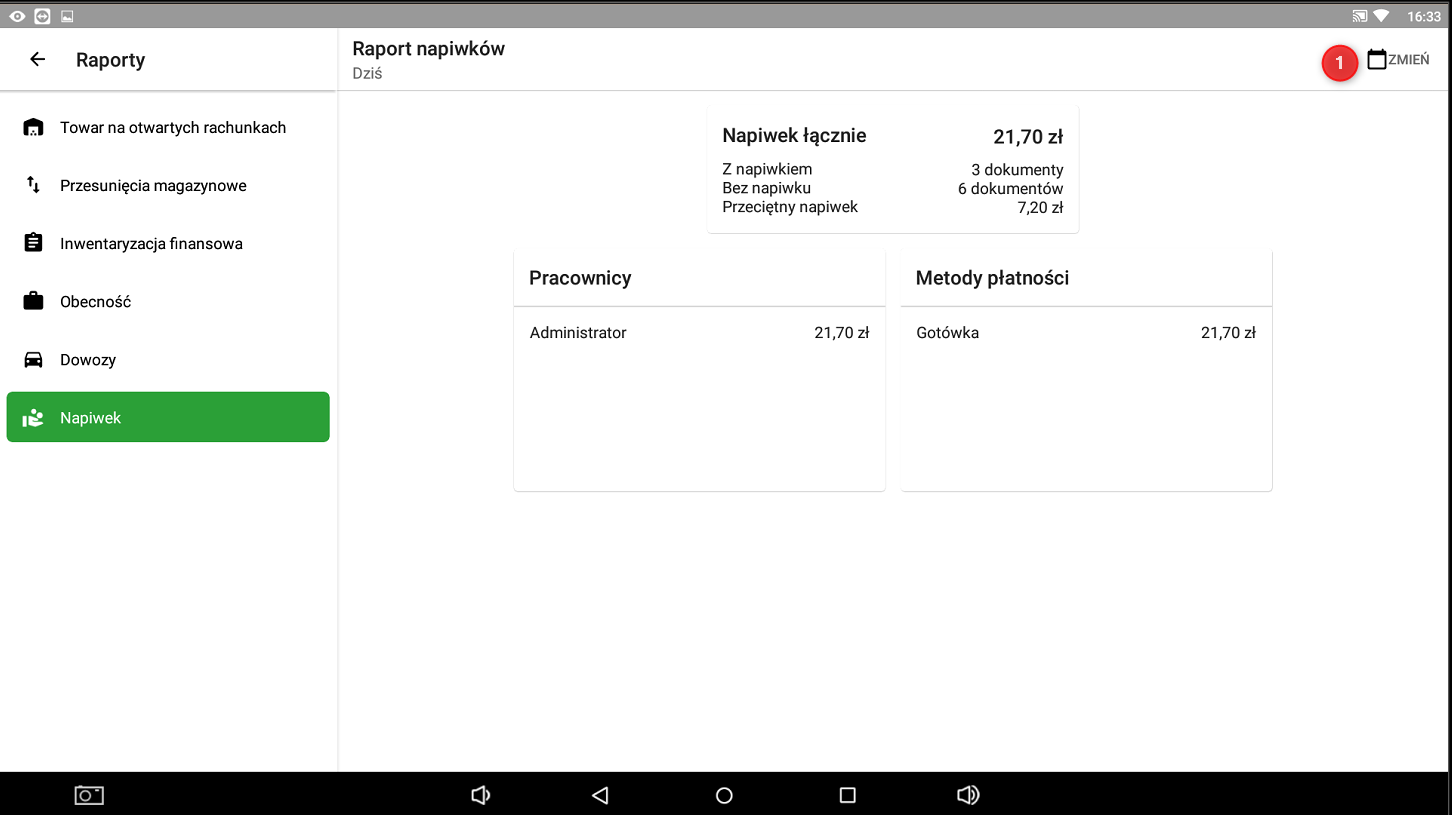Open Inwentaryzacja finansowa report
The image size is (1452, 815).
pos(151,244)
